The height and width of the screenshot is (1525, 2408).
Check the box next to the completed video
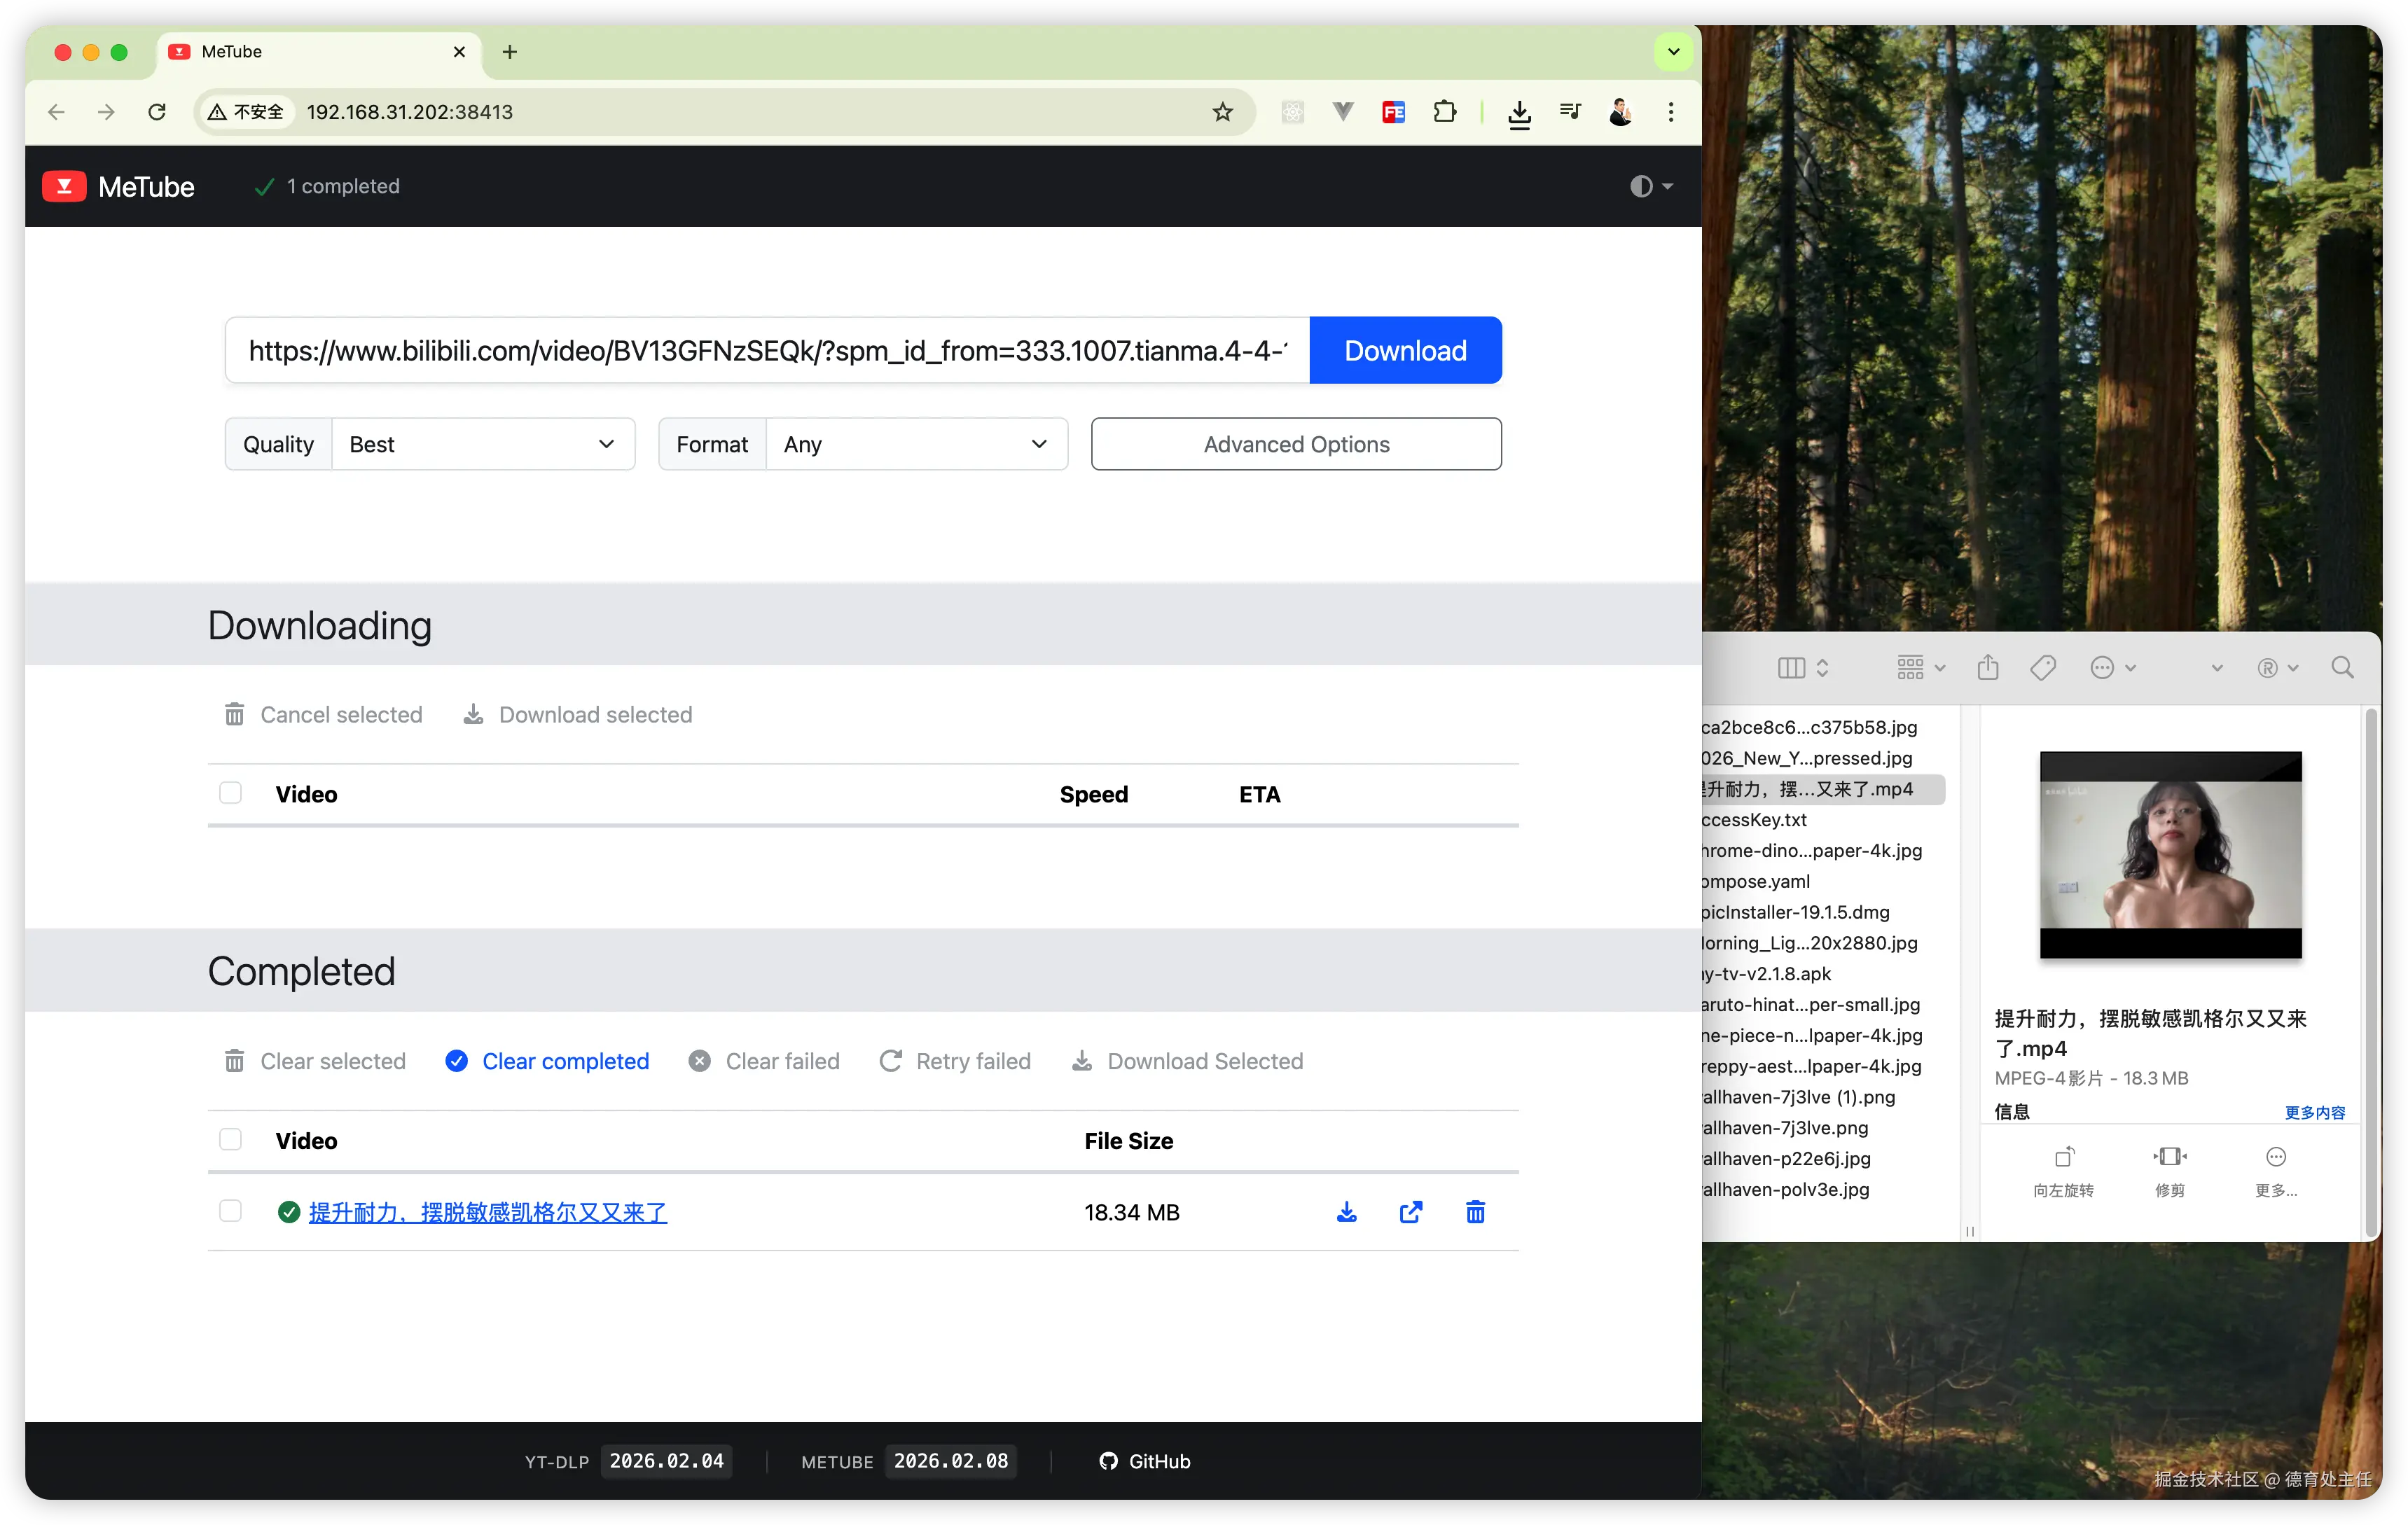click(231, 1211)
